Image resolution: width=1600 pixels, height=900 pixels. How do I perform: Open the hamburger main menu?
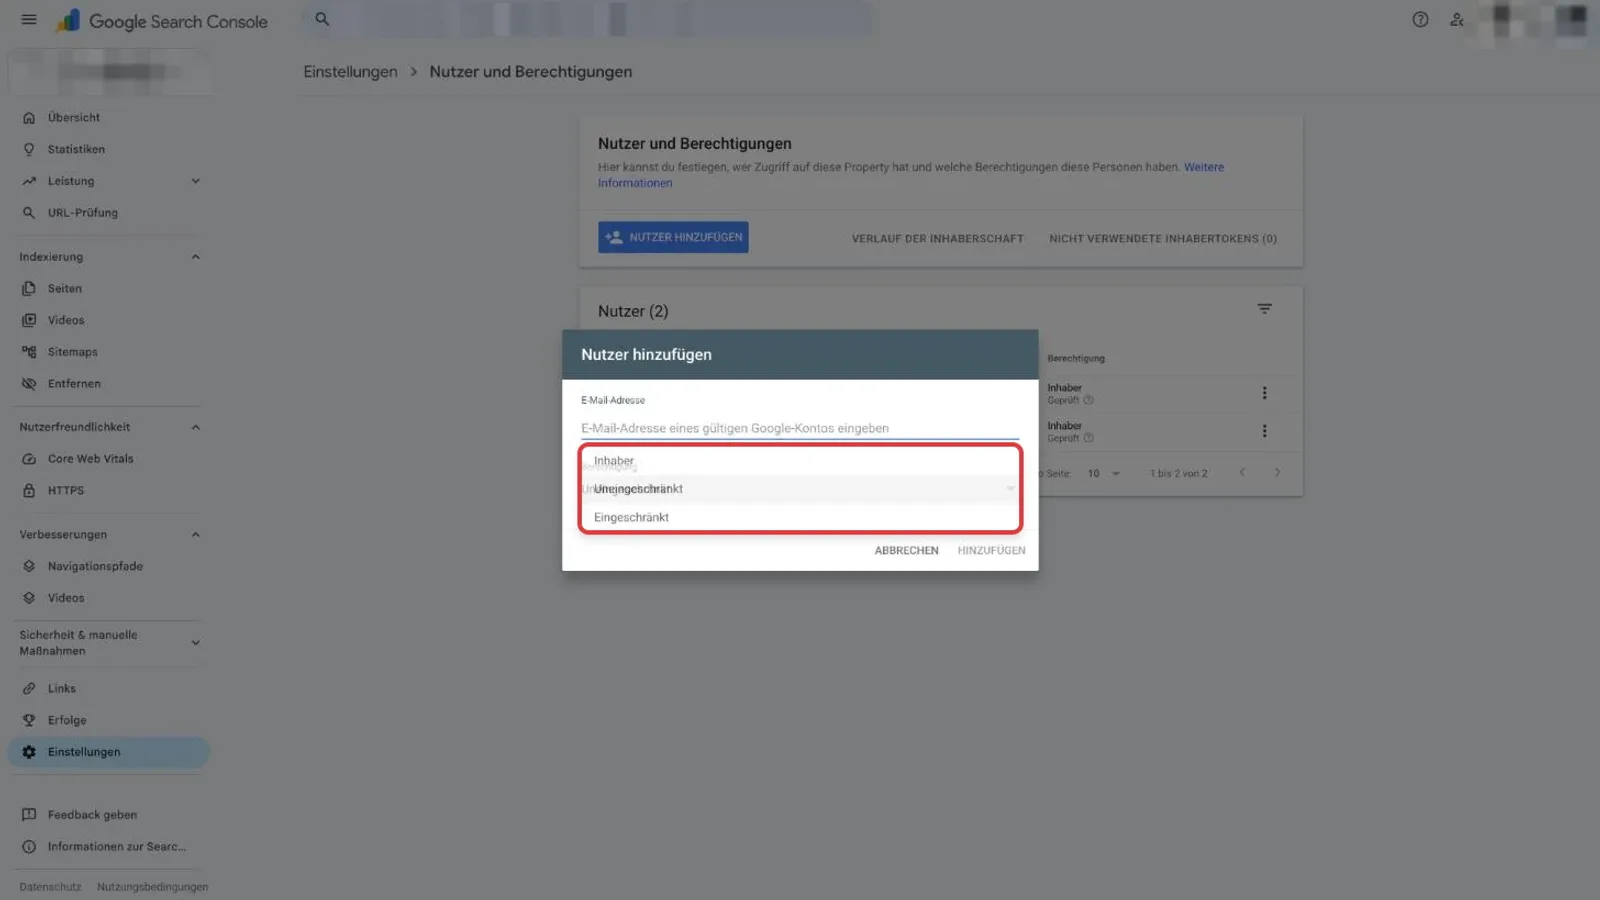29,20
